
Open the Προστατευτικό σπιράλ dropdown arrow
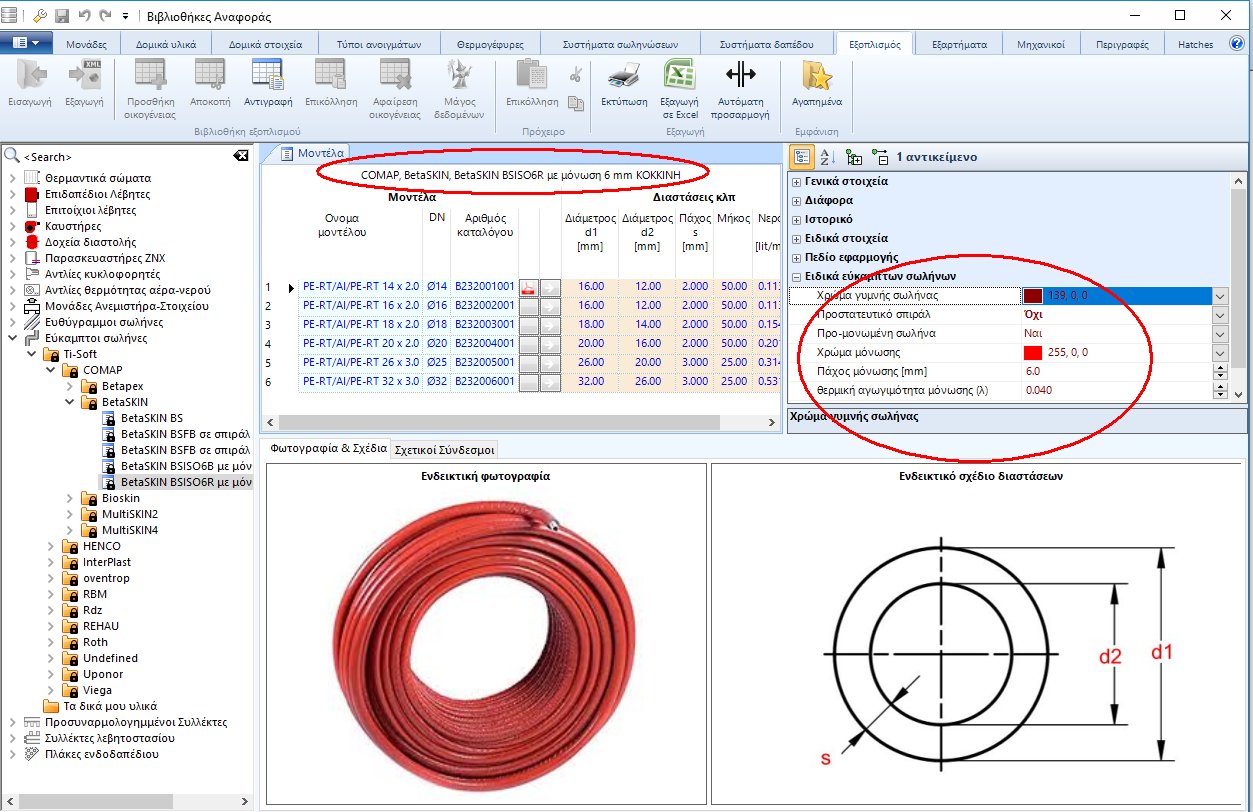click(x=1219, y=315)
